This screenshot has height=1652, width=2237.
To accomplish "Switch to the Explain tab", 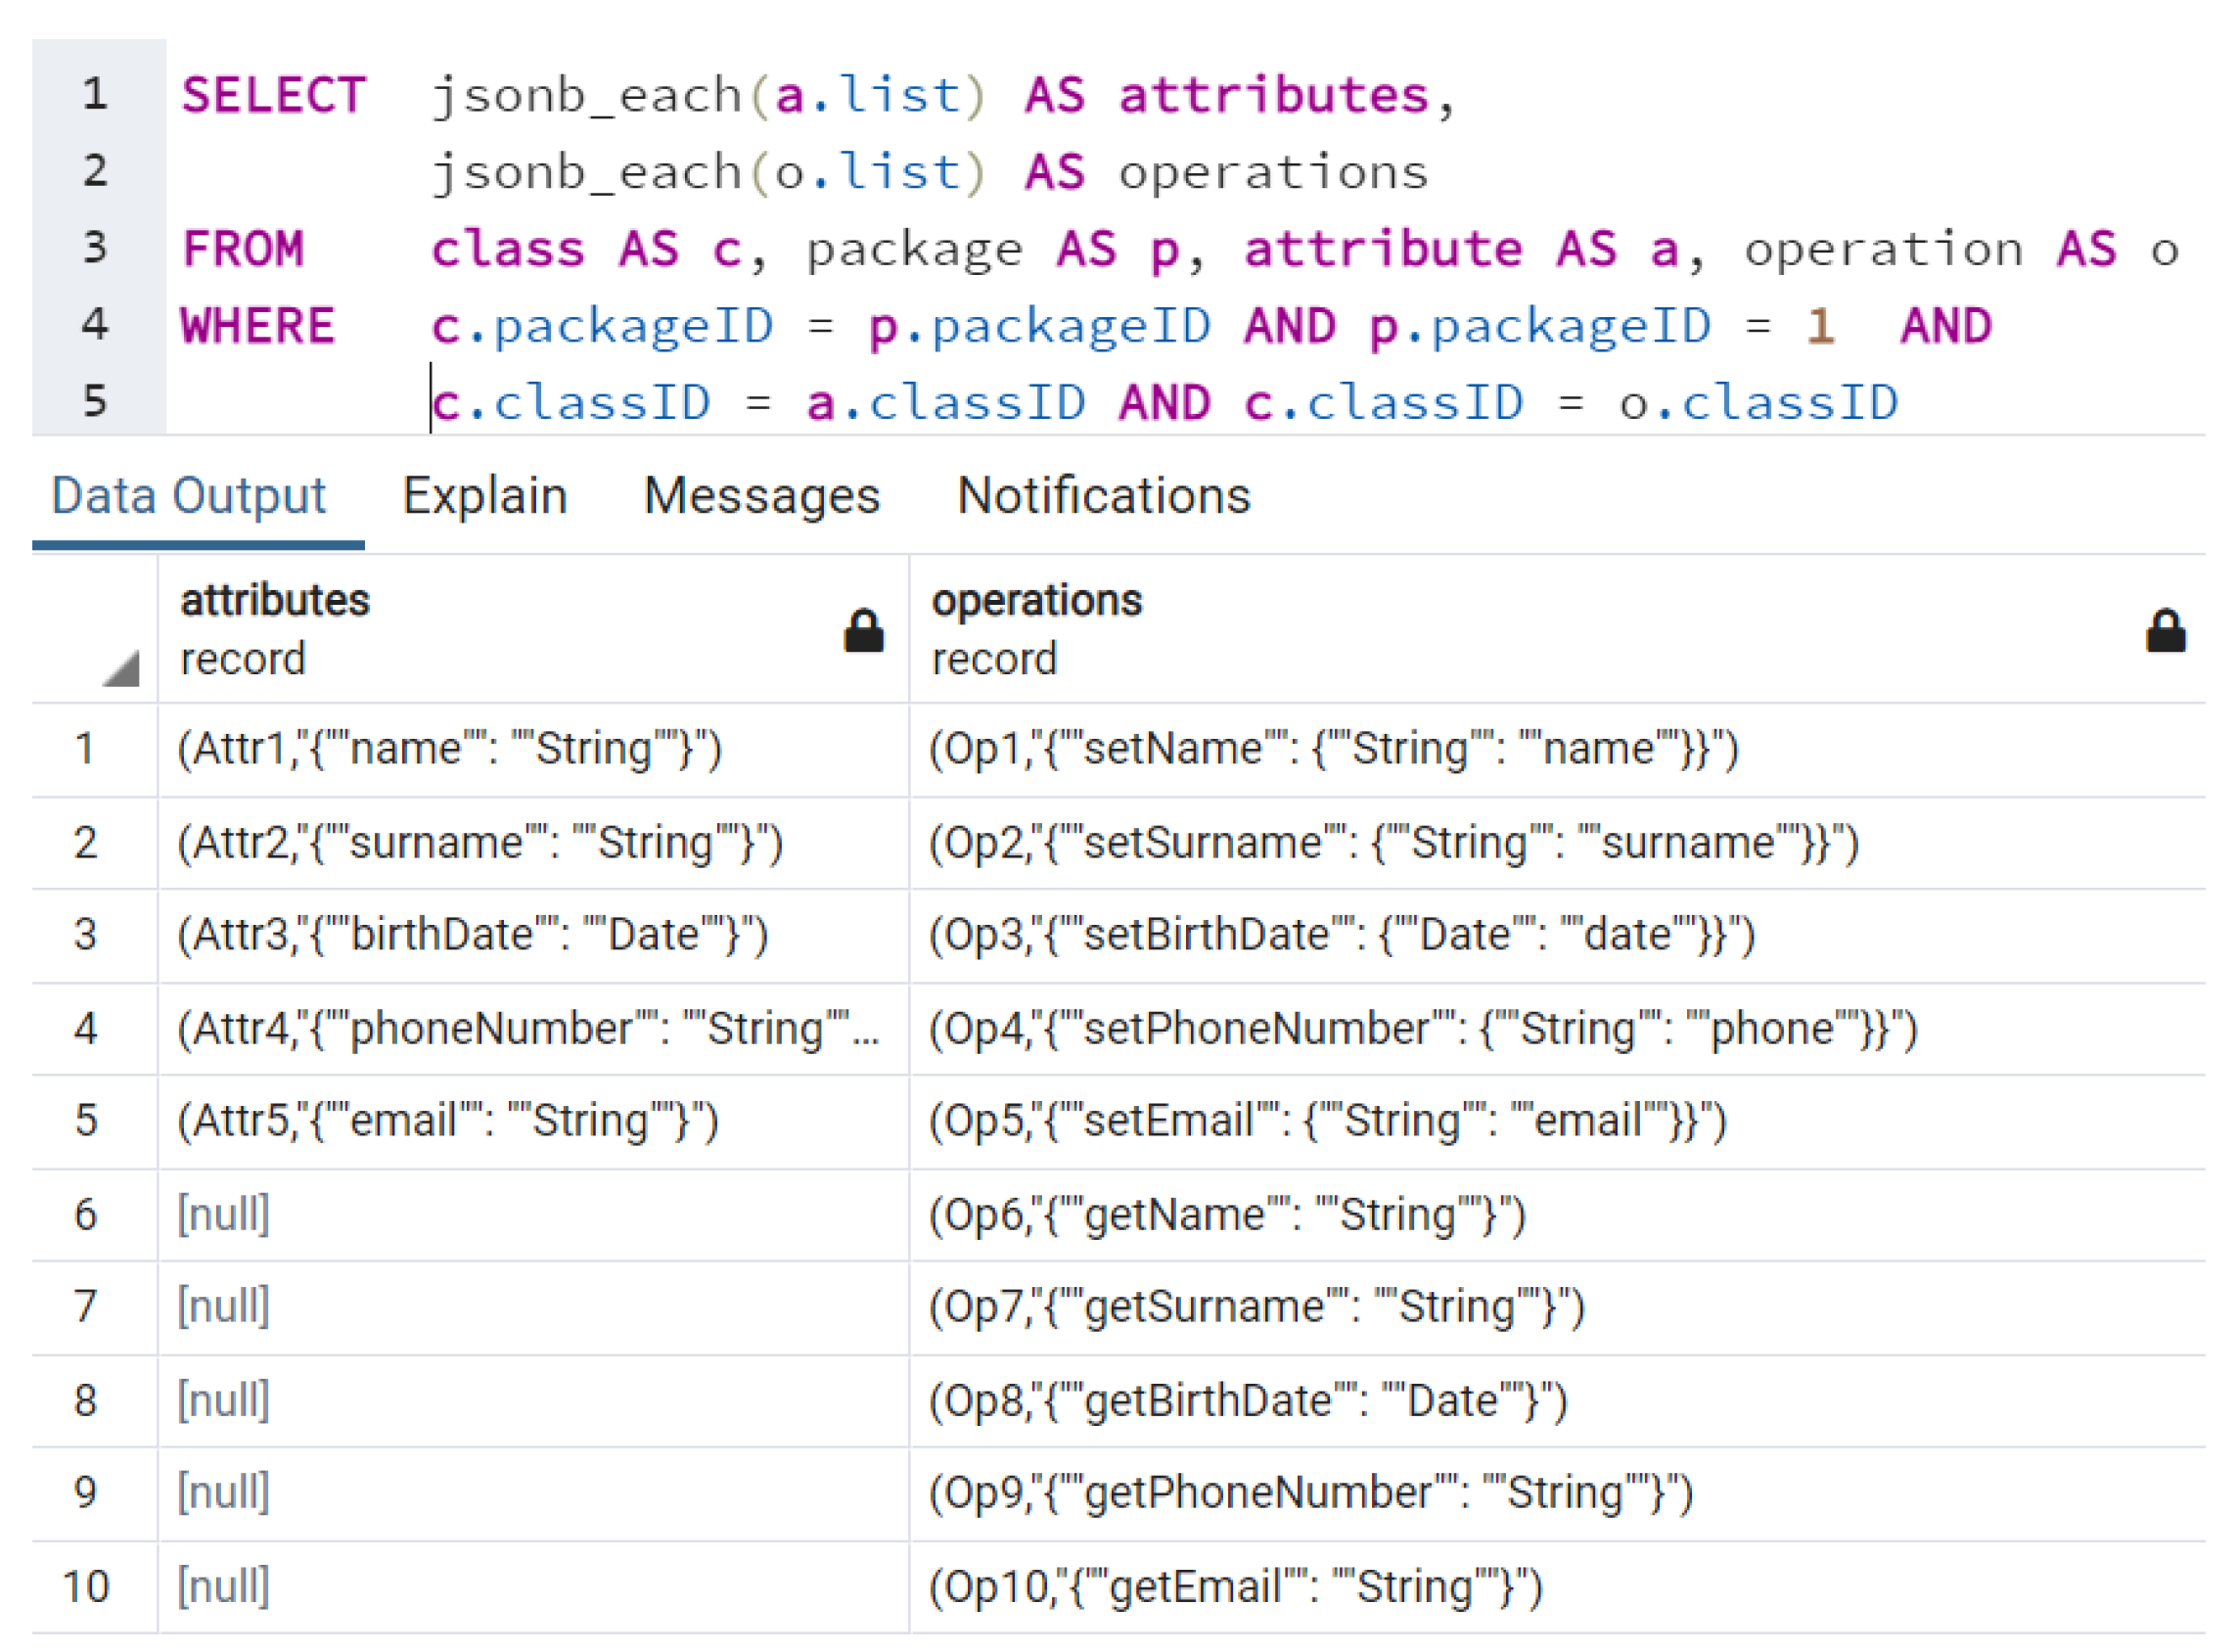I will coord(485,496).
